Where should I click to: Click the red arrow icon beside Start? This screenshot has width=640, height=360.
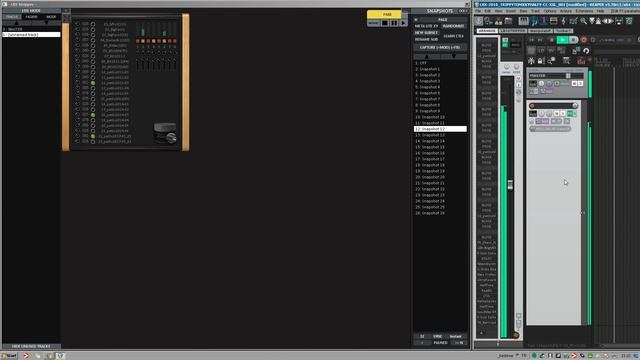[26, 356]
